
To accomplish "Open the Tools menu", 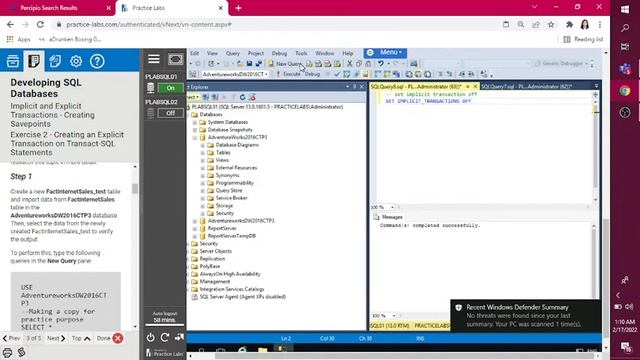I will click(x=301, y=53).
